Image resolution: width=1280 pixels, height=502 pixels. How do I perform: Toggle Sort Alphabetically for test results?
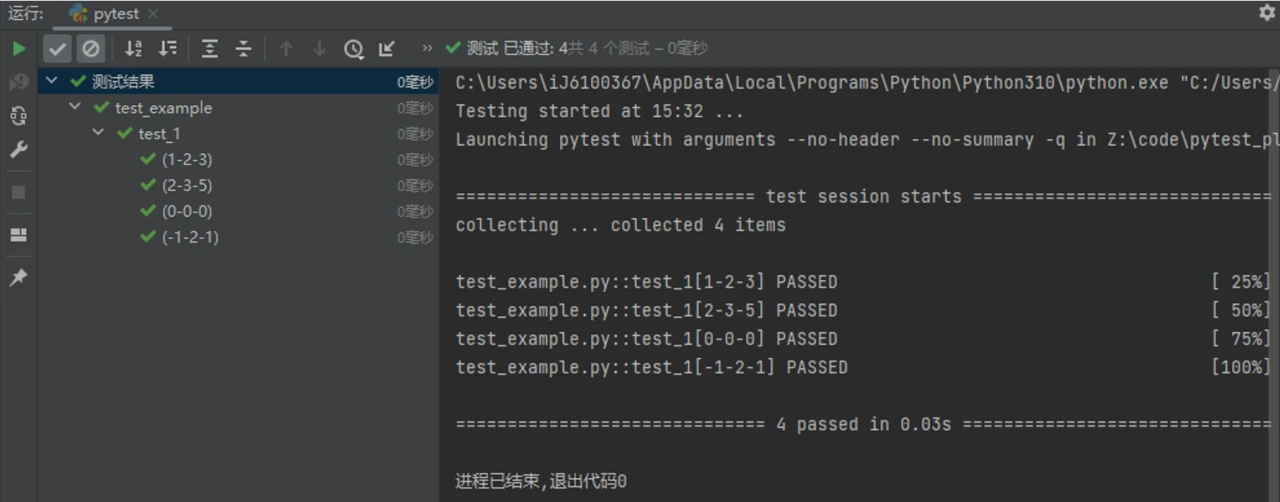point(133,48)
